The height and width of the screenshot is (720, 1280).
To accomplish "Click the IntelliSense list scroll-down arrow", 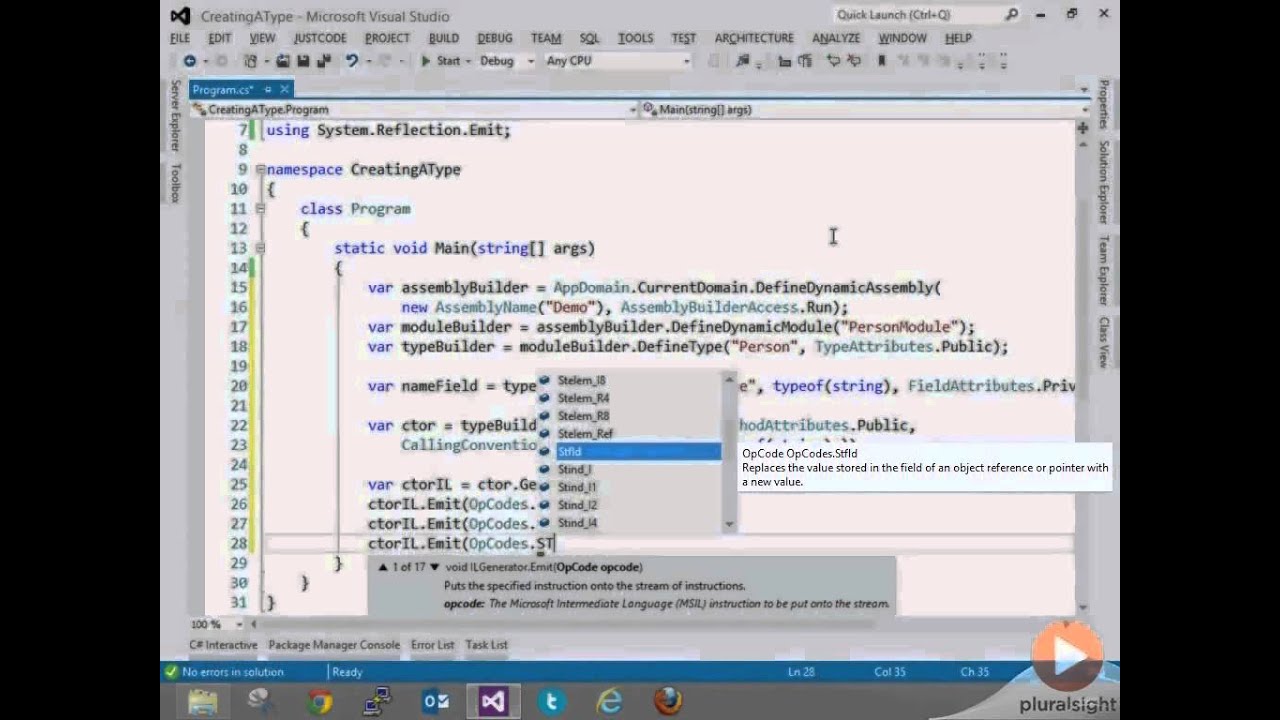I will pyautogui.click(x=729, y=524).
